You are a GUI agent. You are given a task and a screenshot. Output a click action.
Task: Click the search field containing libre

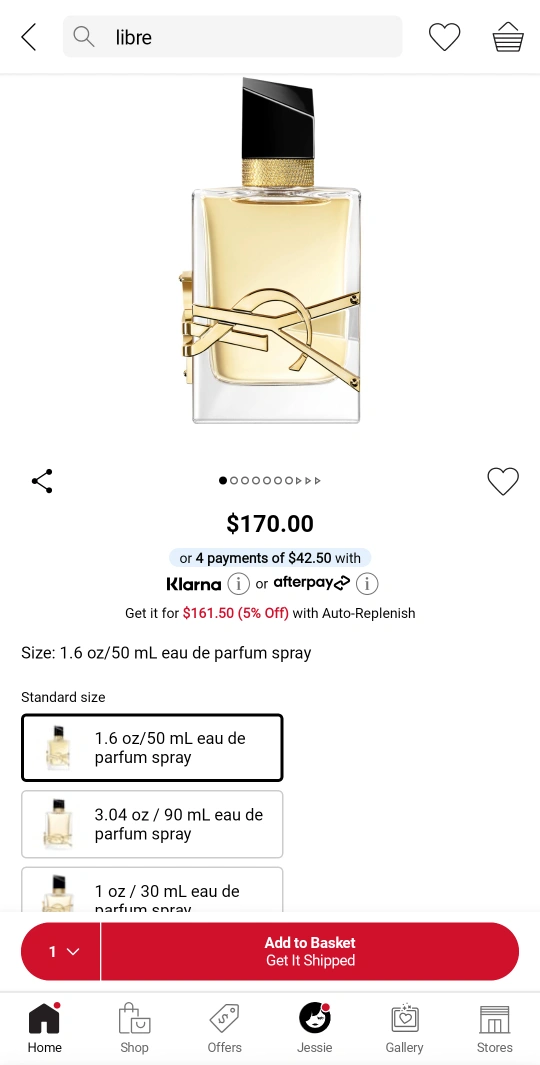[x=232, y=37]
